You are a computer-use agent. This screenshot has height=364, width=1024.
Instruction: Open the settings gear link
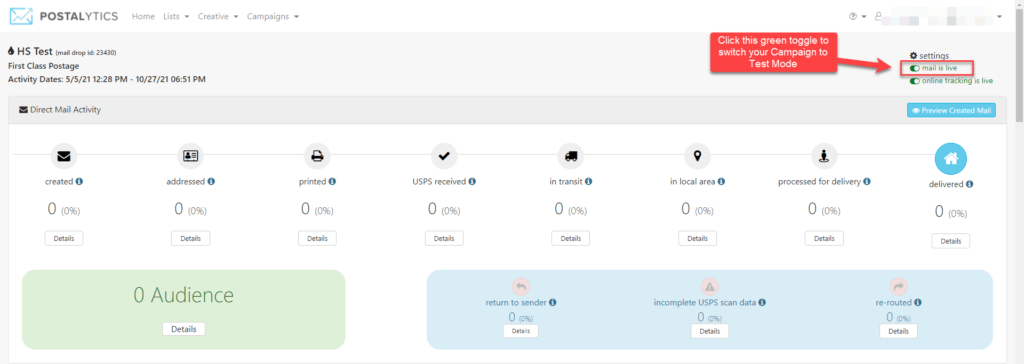click(x=929, y=56)
